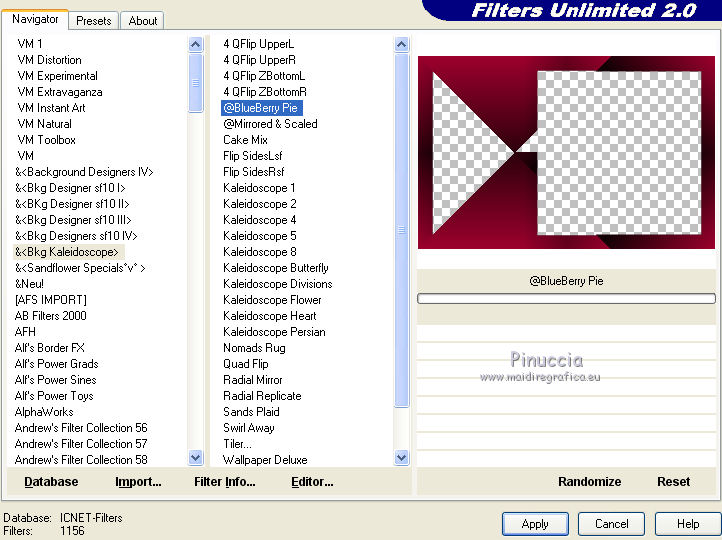Select &<BKg Designer sf10 II> category

(x=72, y=204)
